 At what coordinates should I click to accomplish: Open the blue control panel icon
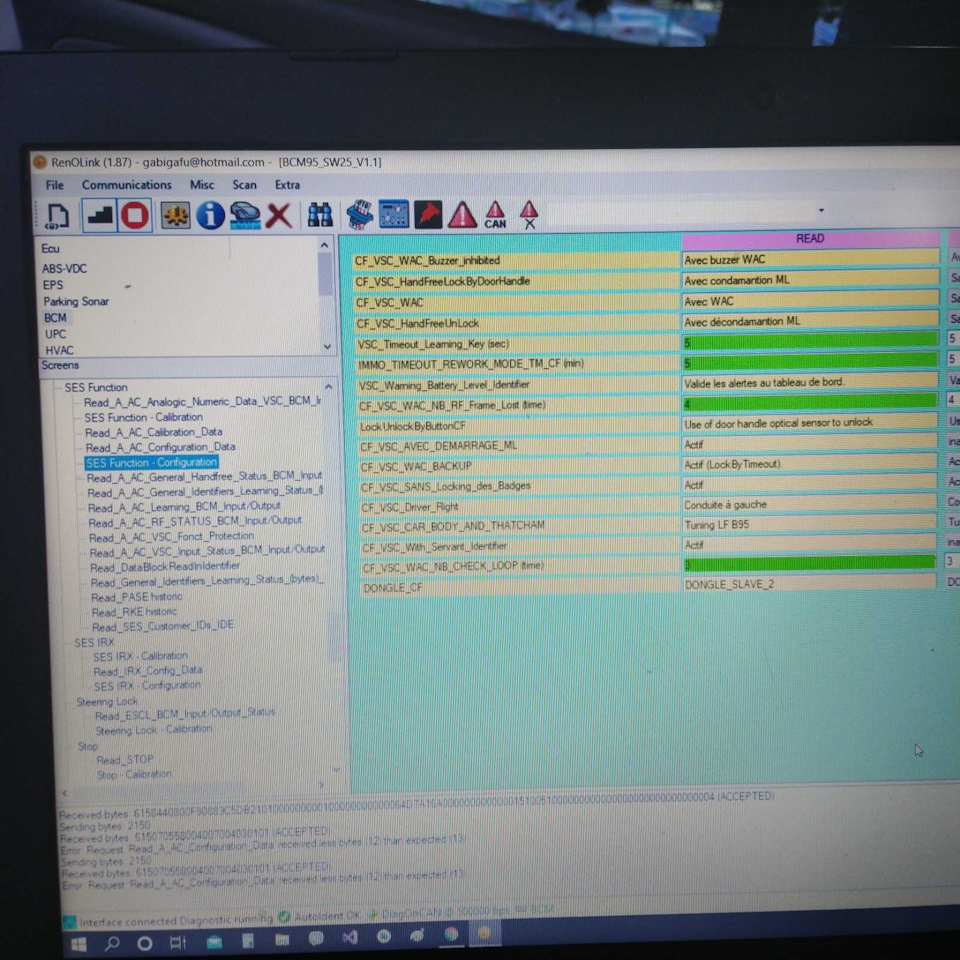tap(394, 215)
